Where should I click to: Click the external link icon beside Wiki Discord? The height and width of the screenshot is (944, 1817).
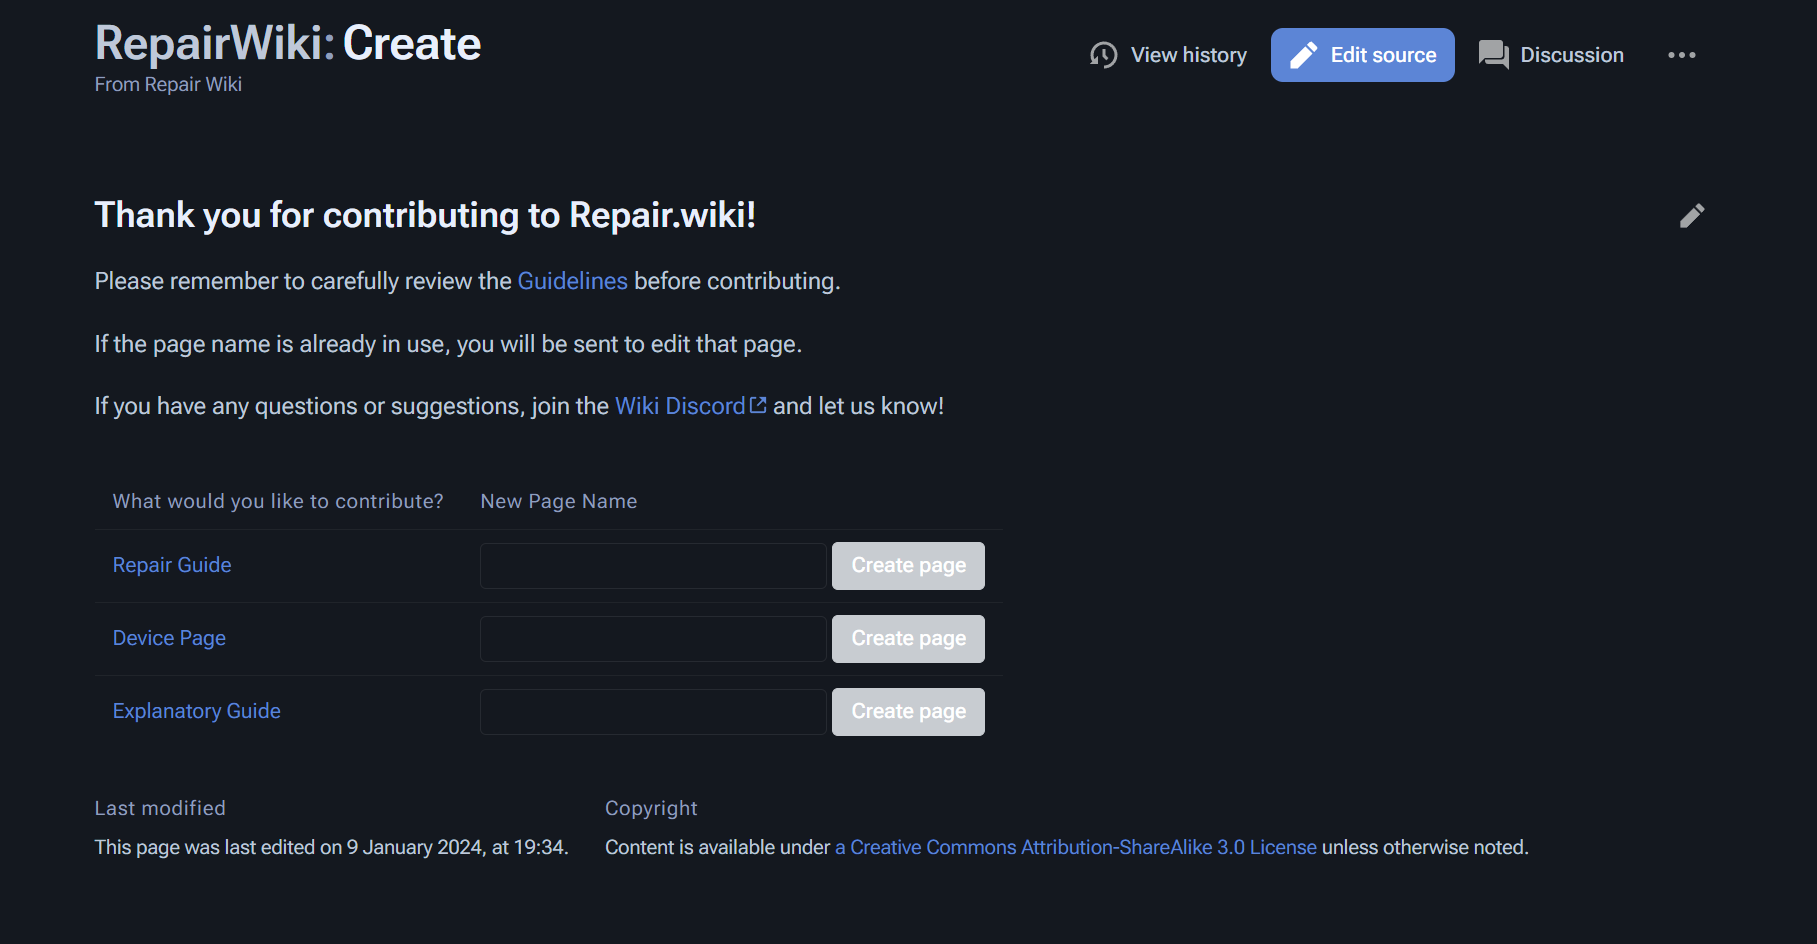click(758, 405)
